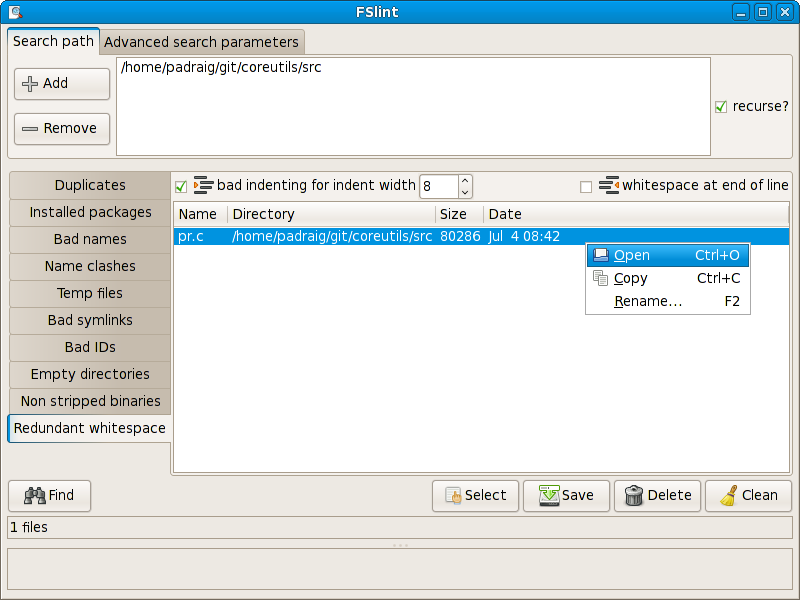
Task: Click the empty log output pane
Action: pyautogui.click(x=400, y=569)
